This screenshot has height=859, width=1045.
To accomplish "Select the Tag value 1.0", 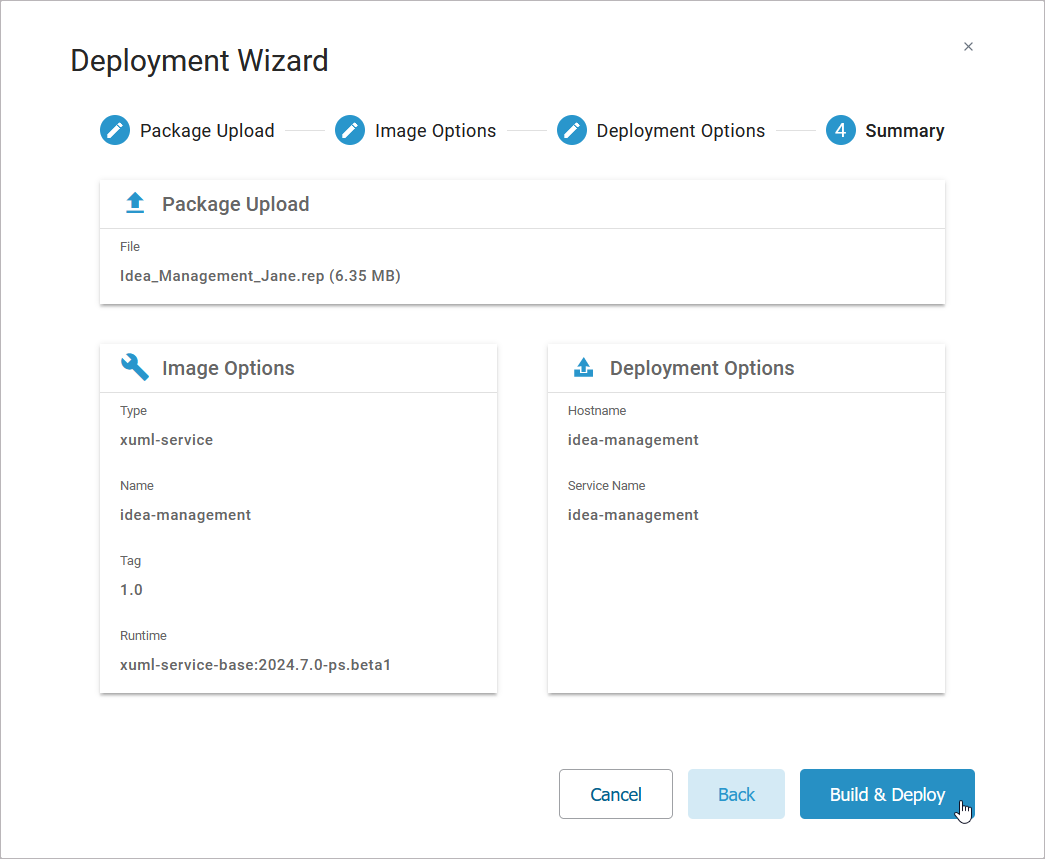I will point(131,589).
